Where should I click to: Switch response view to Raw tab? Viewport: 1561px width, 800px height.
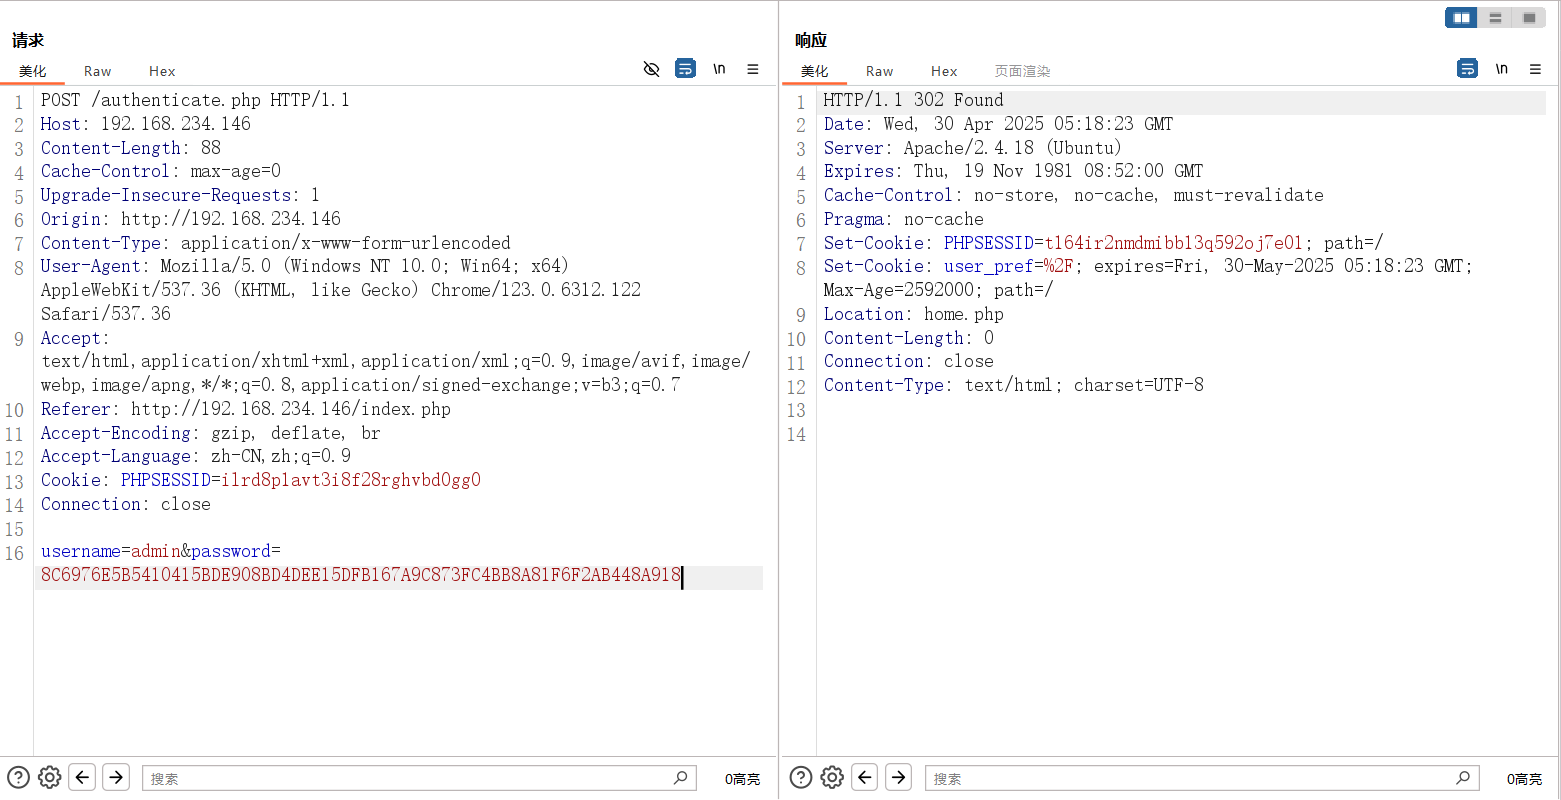879,72
